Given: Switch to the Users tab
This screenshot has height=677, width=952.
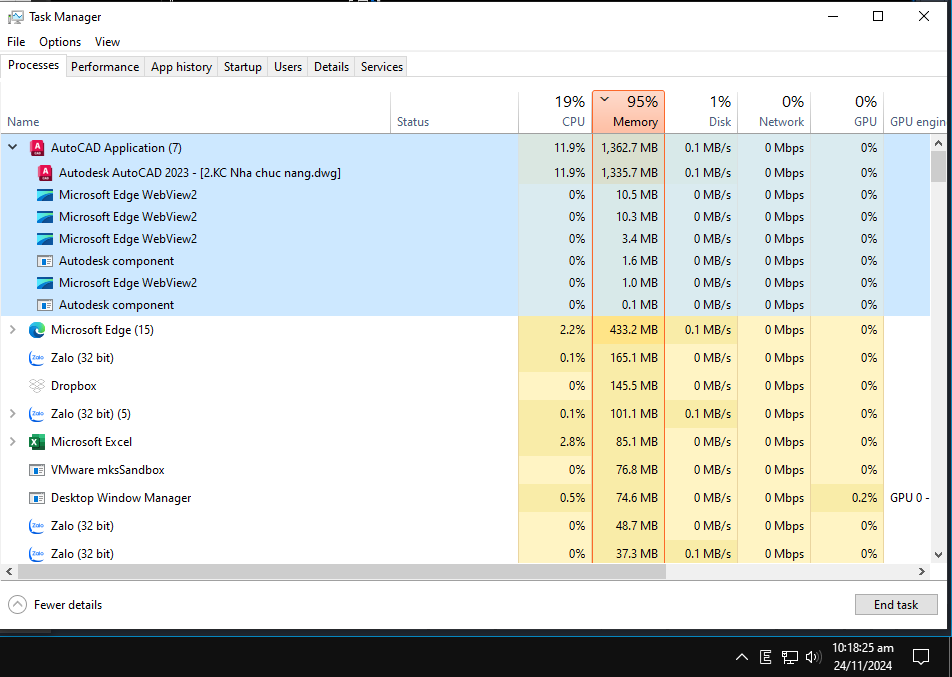Looking at the screenshot, I should [288, 67].
